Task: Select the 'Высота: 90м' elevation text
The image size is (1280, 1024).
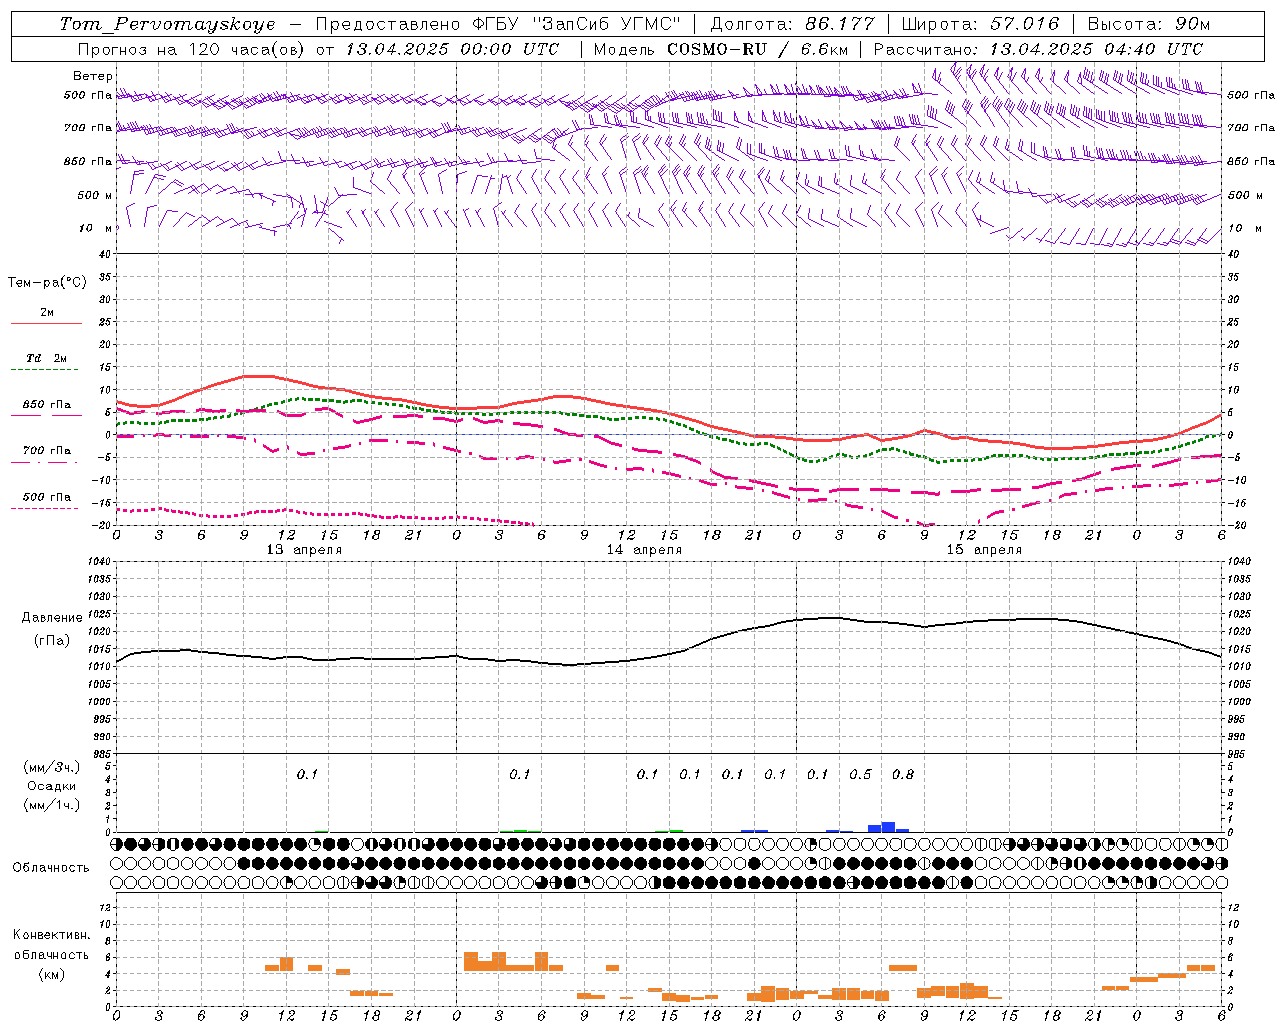Action: click(x=1149, y=24)
